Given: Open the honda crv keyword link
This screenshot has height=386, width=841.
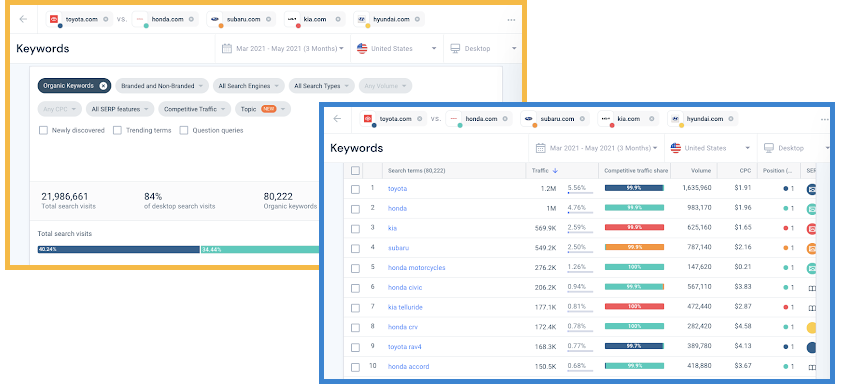Looking at the screenshot, I should click(x=402, y=327).
